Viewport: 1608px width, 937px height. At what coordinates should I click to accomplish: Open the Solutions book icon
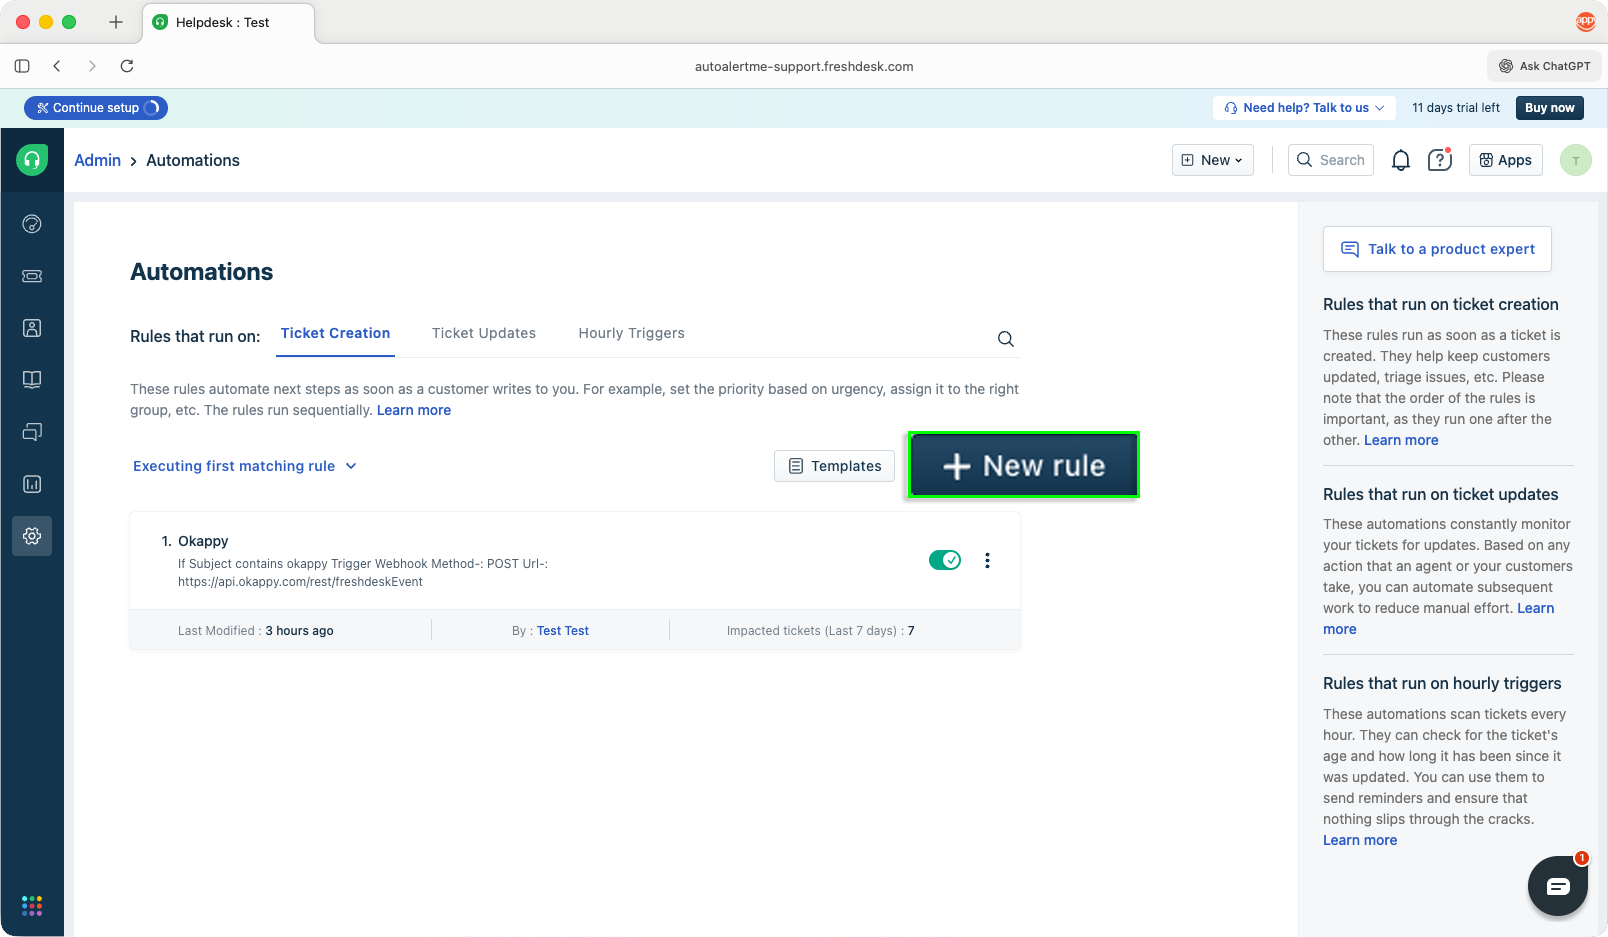click(32, 380)
